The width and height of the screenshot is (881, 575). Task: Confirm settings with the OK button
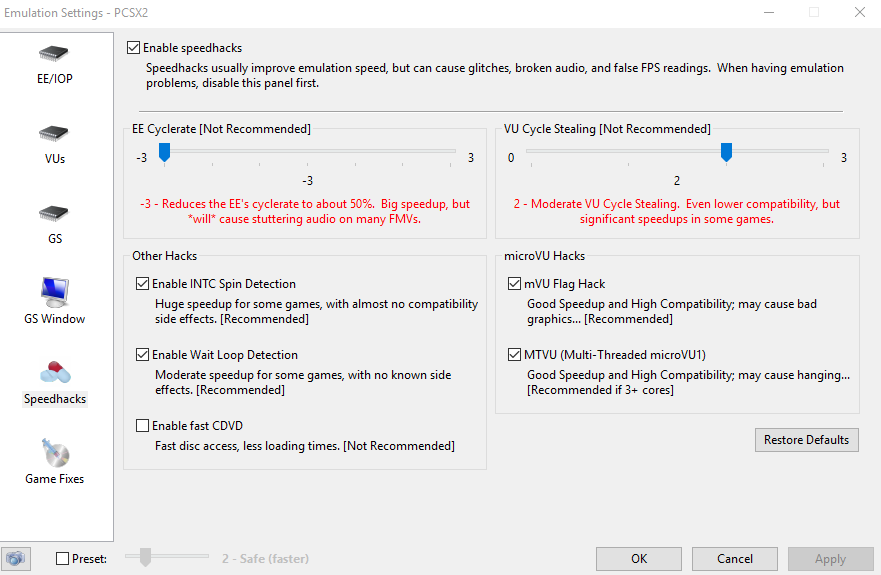pyautogui.click(x=639, y=559)
